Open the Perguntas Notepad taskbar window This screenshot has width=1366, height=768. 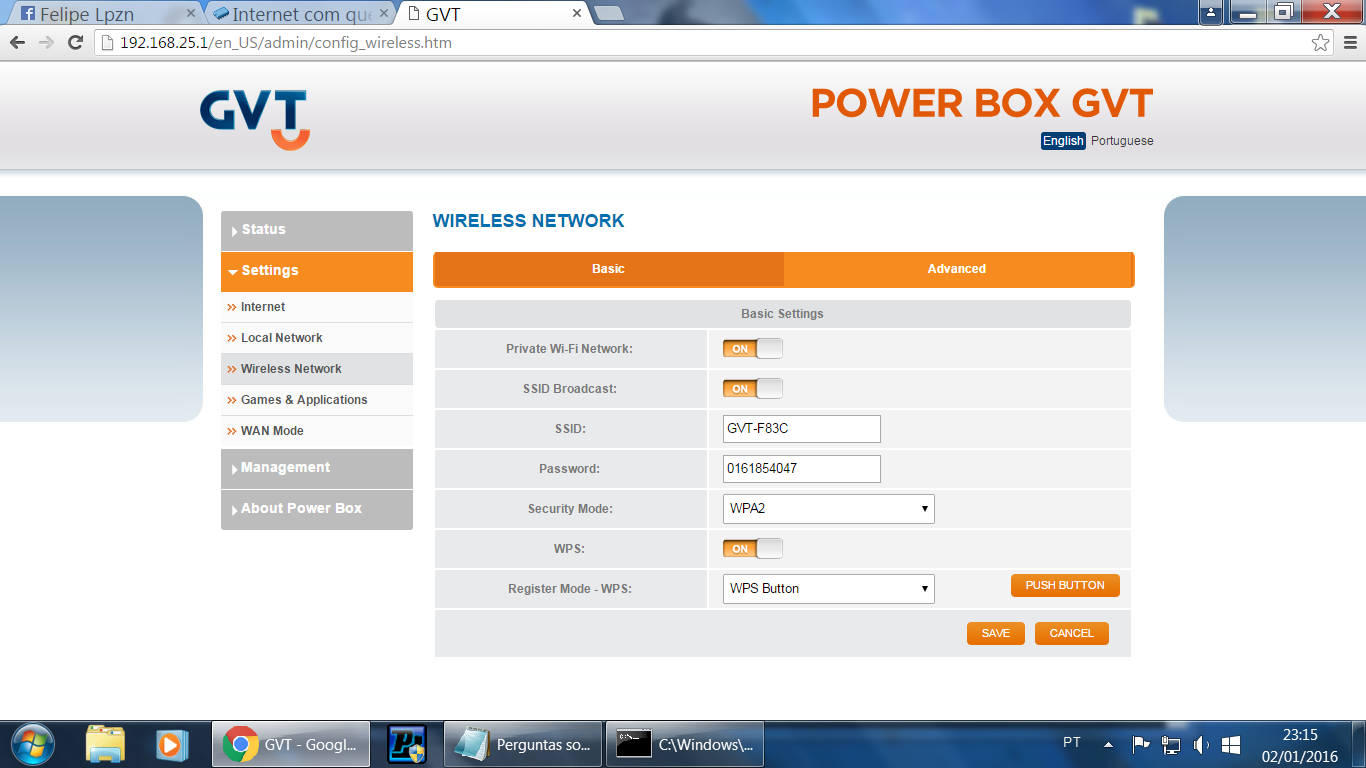coord(523,744)
